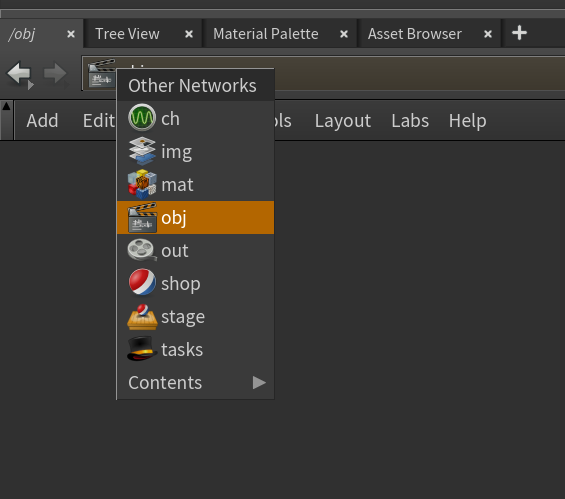The height and width of the screenshot is (499, 565).
Task: Switch to the out network film reel
Action: 142,250
